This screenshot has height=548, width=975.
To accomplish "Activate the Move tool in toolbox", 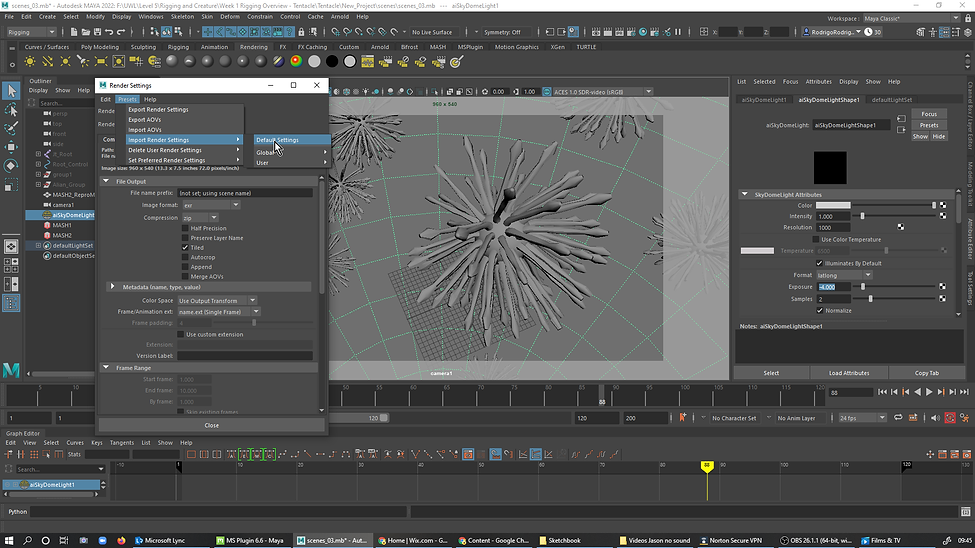I will tap(11, 147).
